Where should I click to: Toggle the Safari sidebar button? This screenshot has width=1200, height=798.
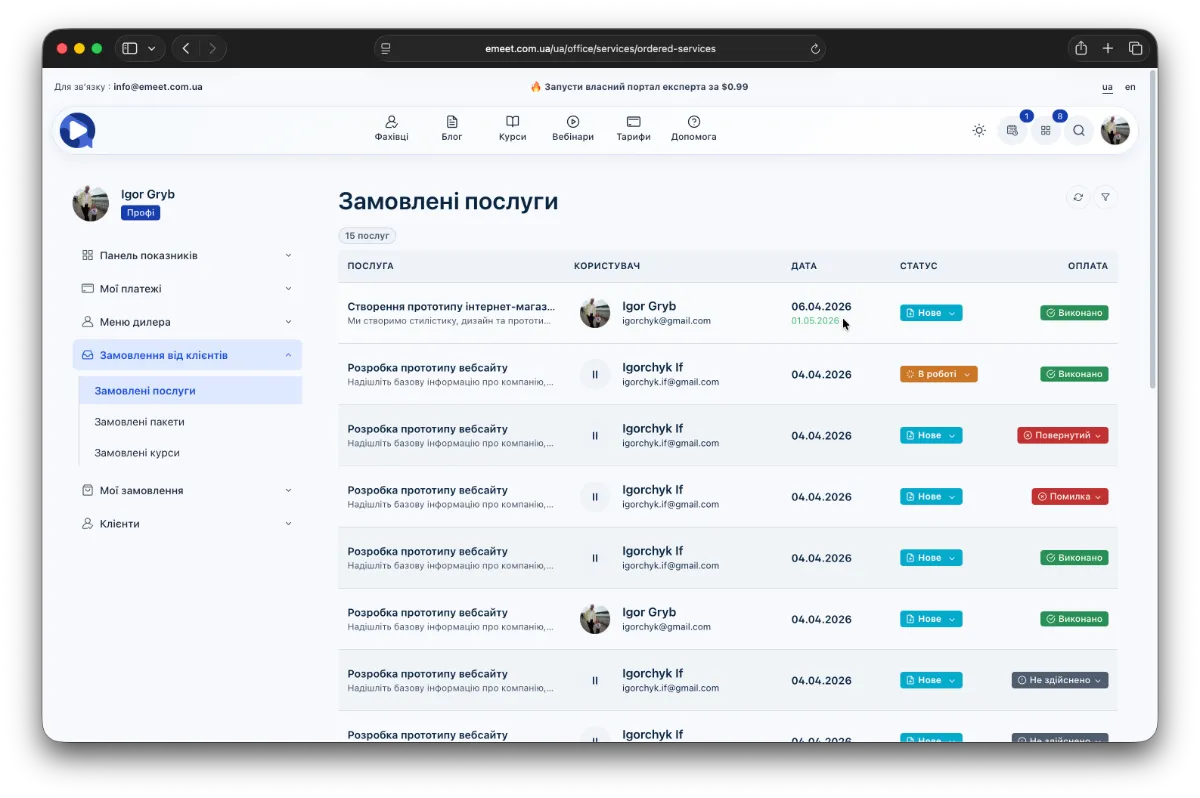click(129, 48)
